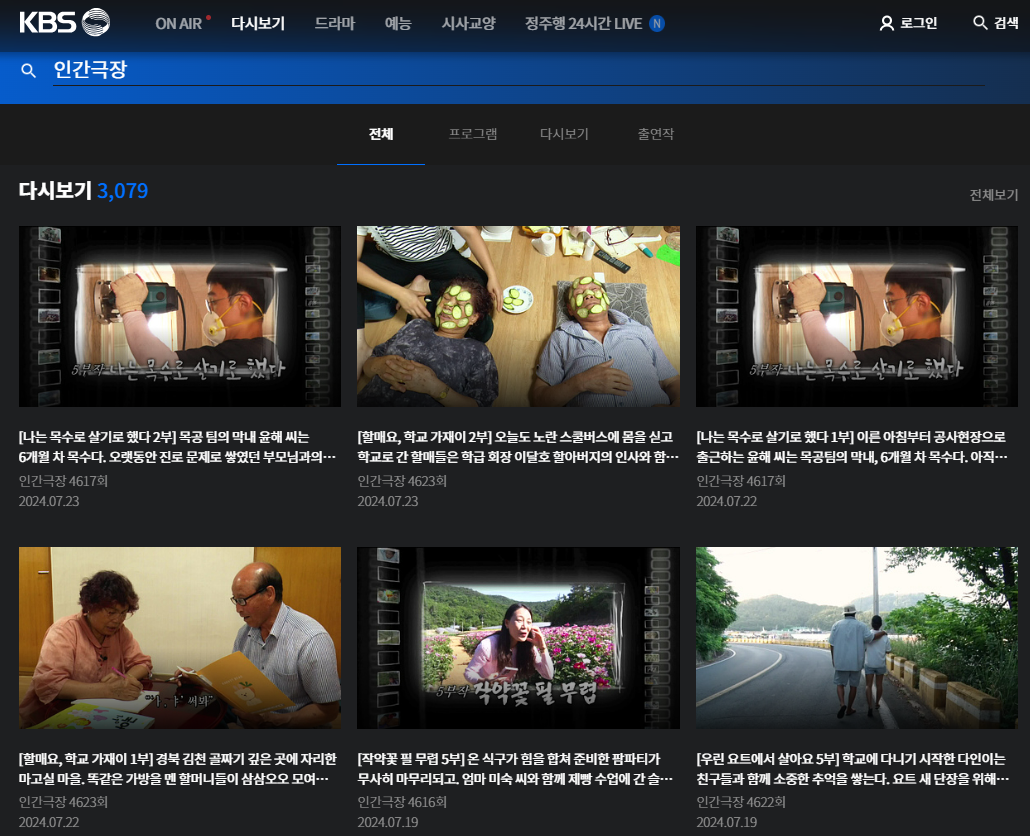Click 인간극장 4617회 under 2부 card

click(63, 481)
